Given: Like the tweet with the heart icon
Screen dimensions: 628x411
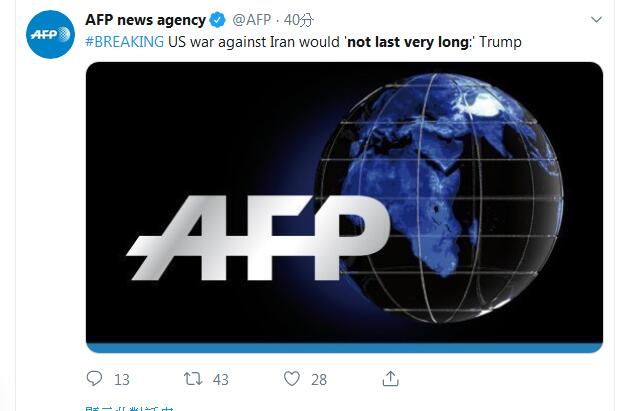Looking at the screenshot, I should (292, 379).
